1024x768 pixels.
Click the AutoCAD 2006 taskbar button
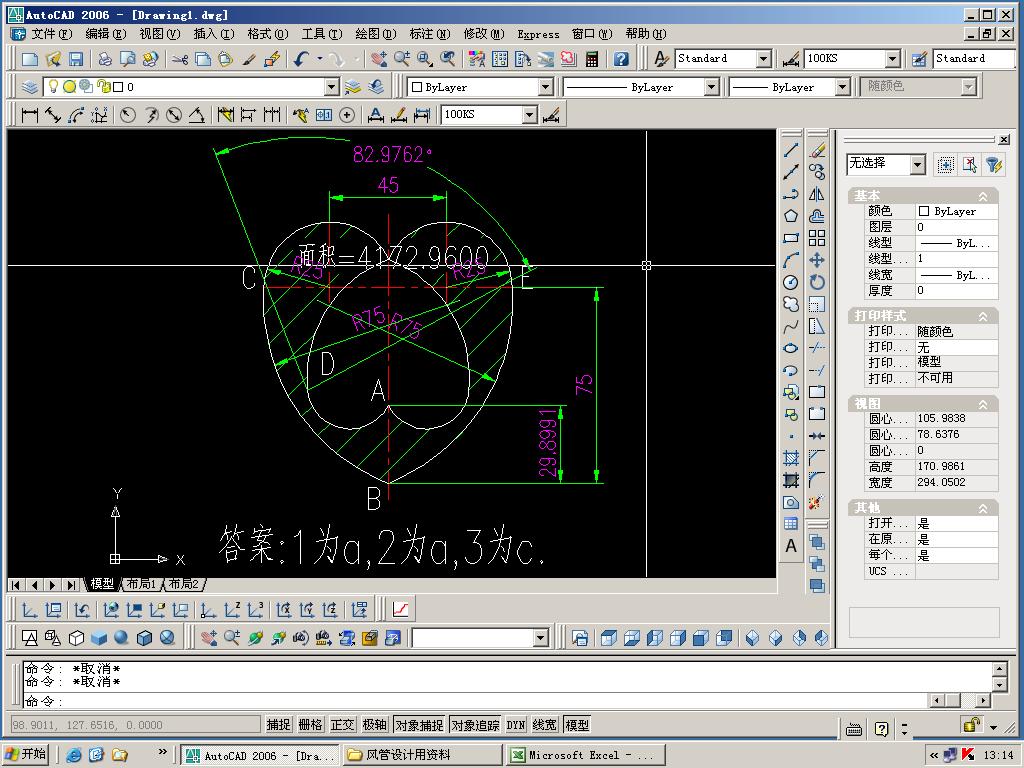[259, 755]
